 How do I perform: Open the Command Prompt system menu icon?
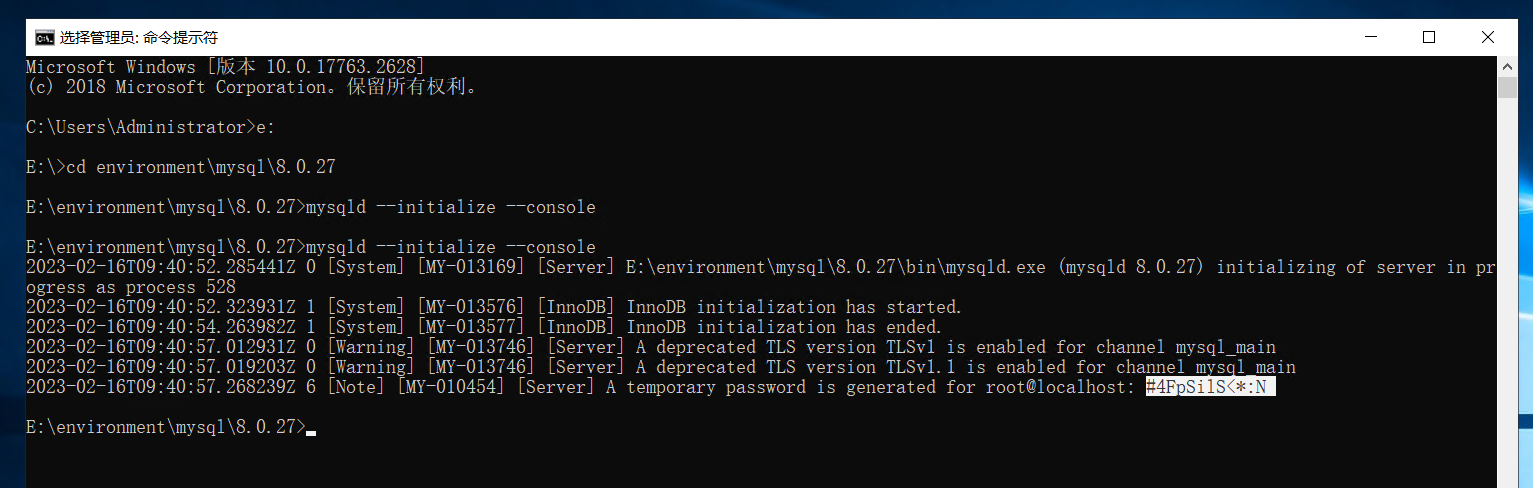click(44, 38)
